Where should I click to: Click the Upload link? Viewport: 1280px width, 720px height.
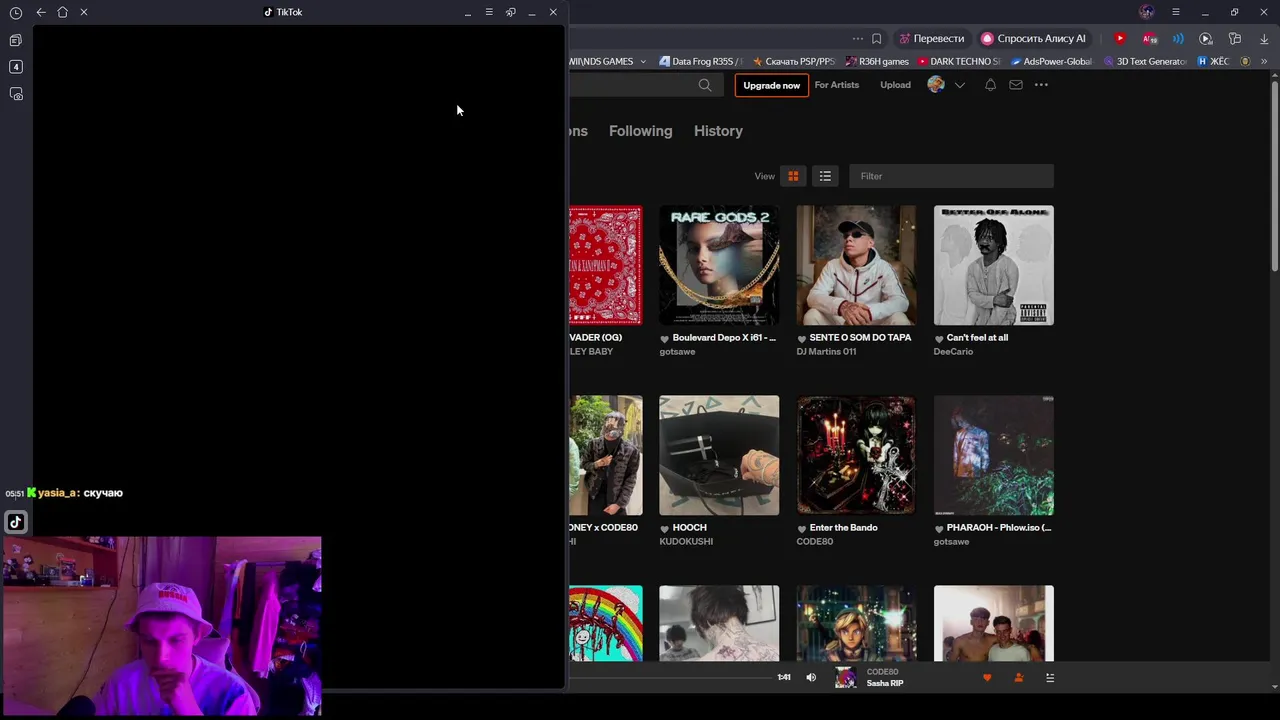click(x=895, y=85)
